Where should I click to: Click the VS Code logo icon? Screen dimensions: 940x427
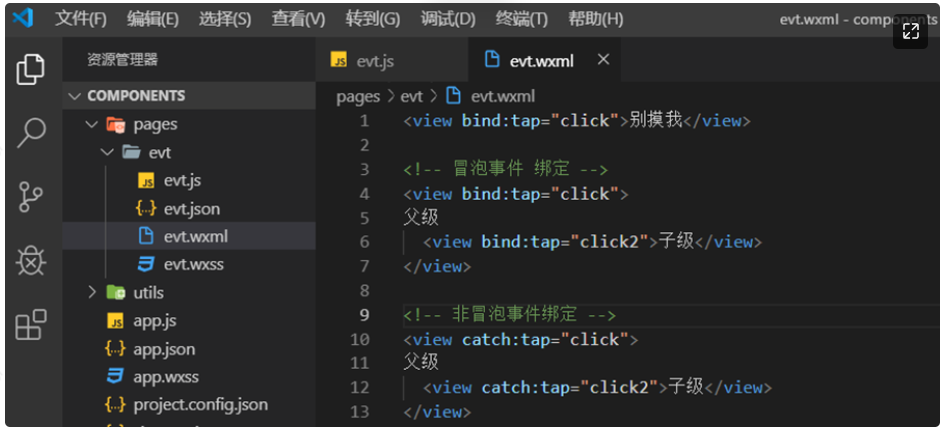point(22,18)
